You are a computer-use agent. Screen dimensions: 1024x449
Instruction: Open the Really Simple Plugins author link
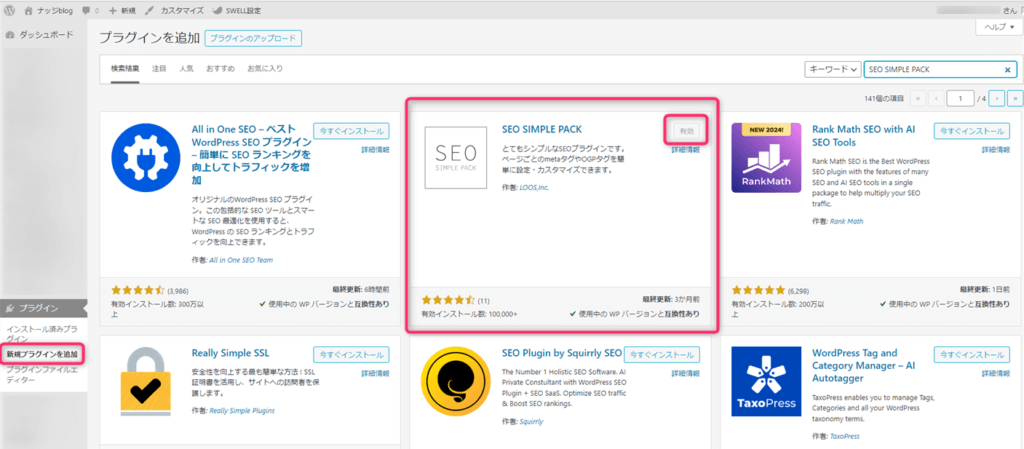[x=242, y=410]
